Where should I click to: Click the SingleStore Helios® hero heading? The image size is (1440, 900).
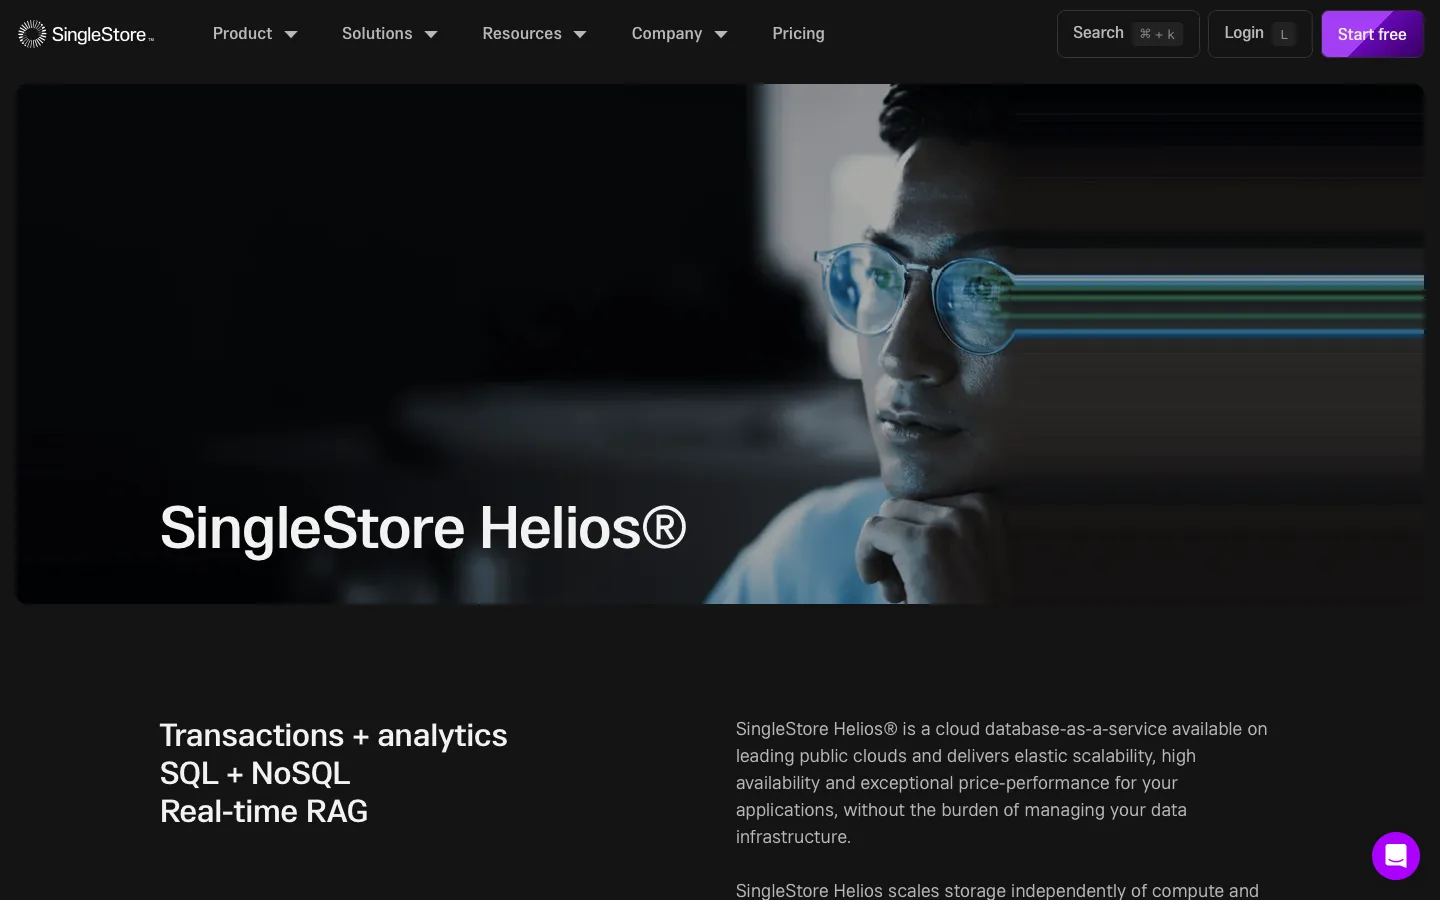coord(423,527)
